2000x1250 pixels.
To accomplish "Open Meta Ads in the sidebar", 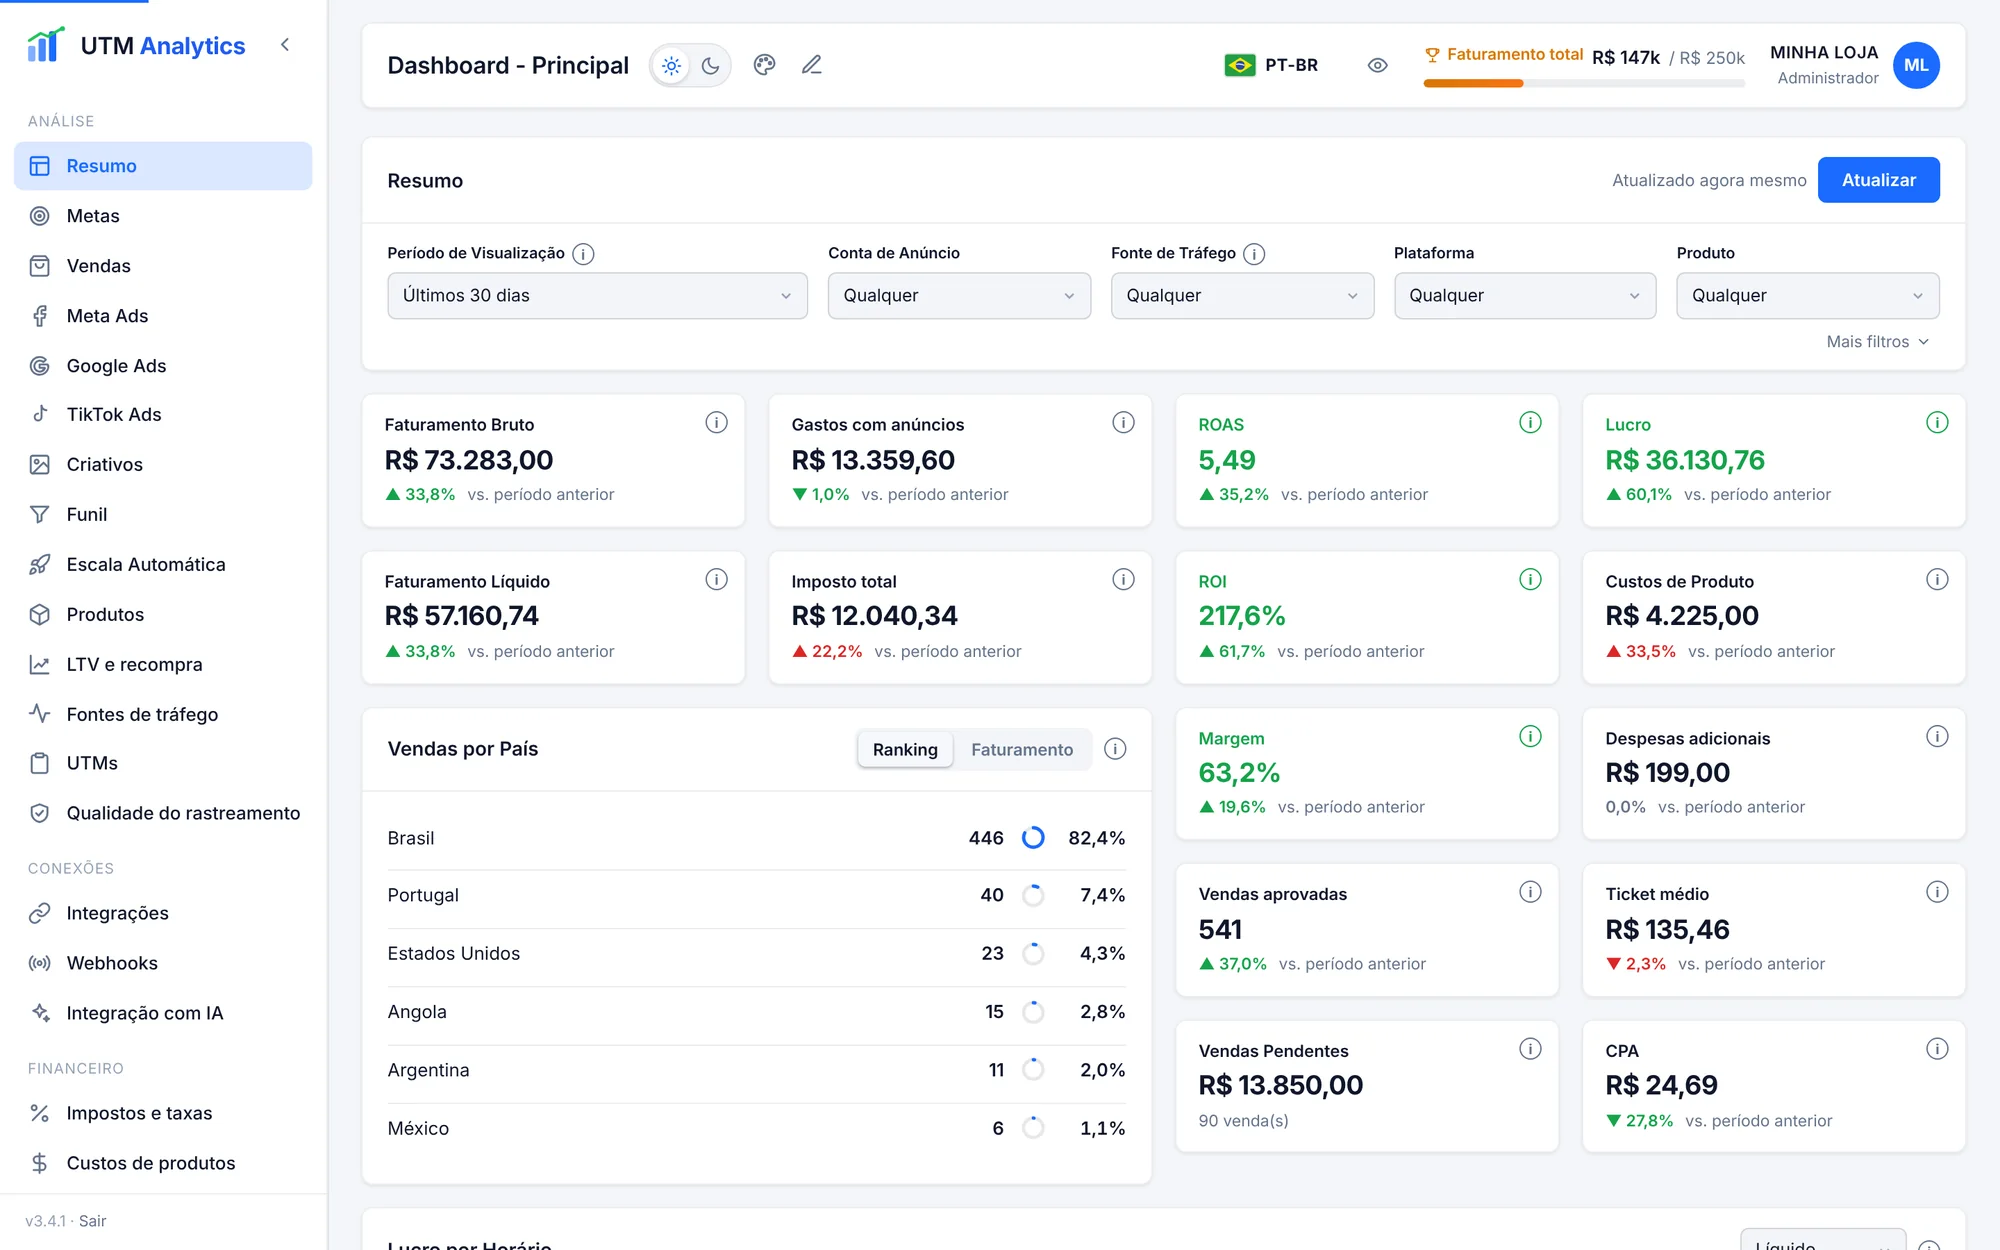I will (163, 316).
